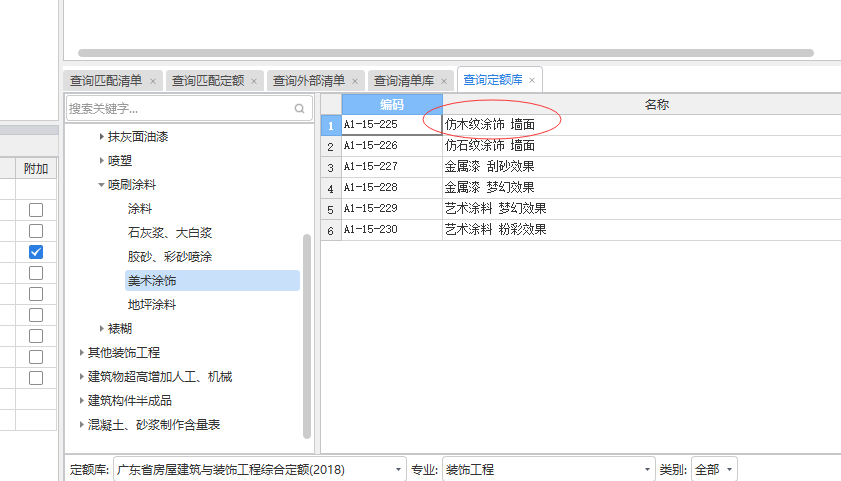Expand the 喷塑 tree node
The width and height of the screenshot is (841, 481).
101,160
